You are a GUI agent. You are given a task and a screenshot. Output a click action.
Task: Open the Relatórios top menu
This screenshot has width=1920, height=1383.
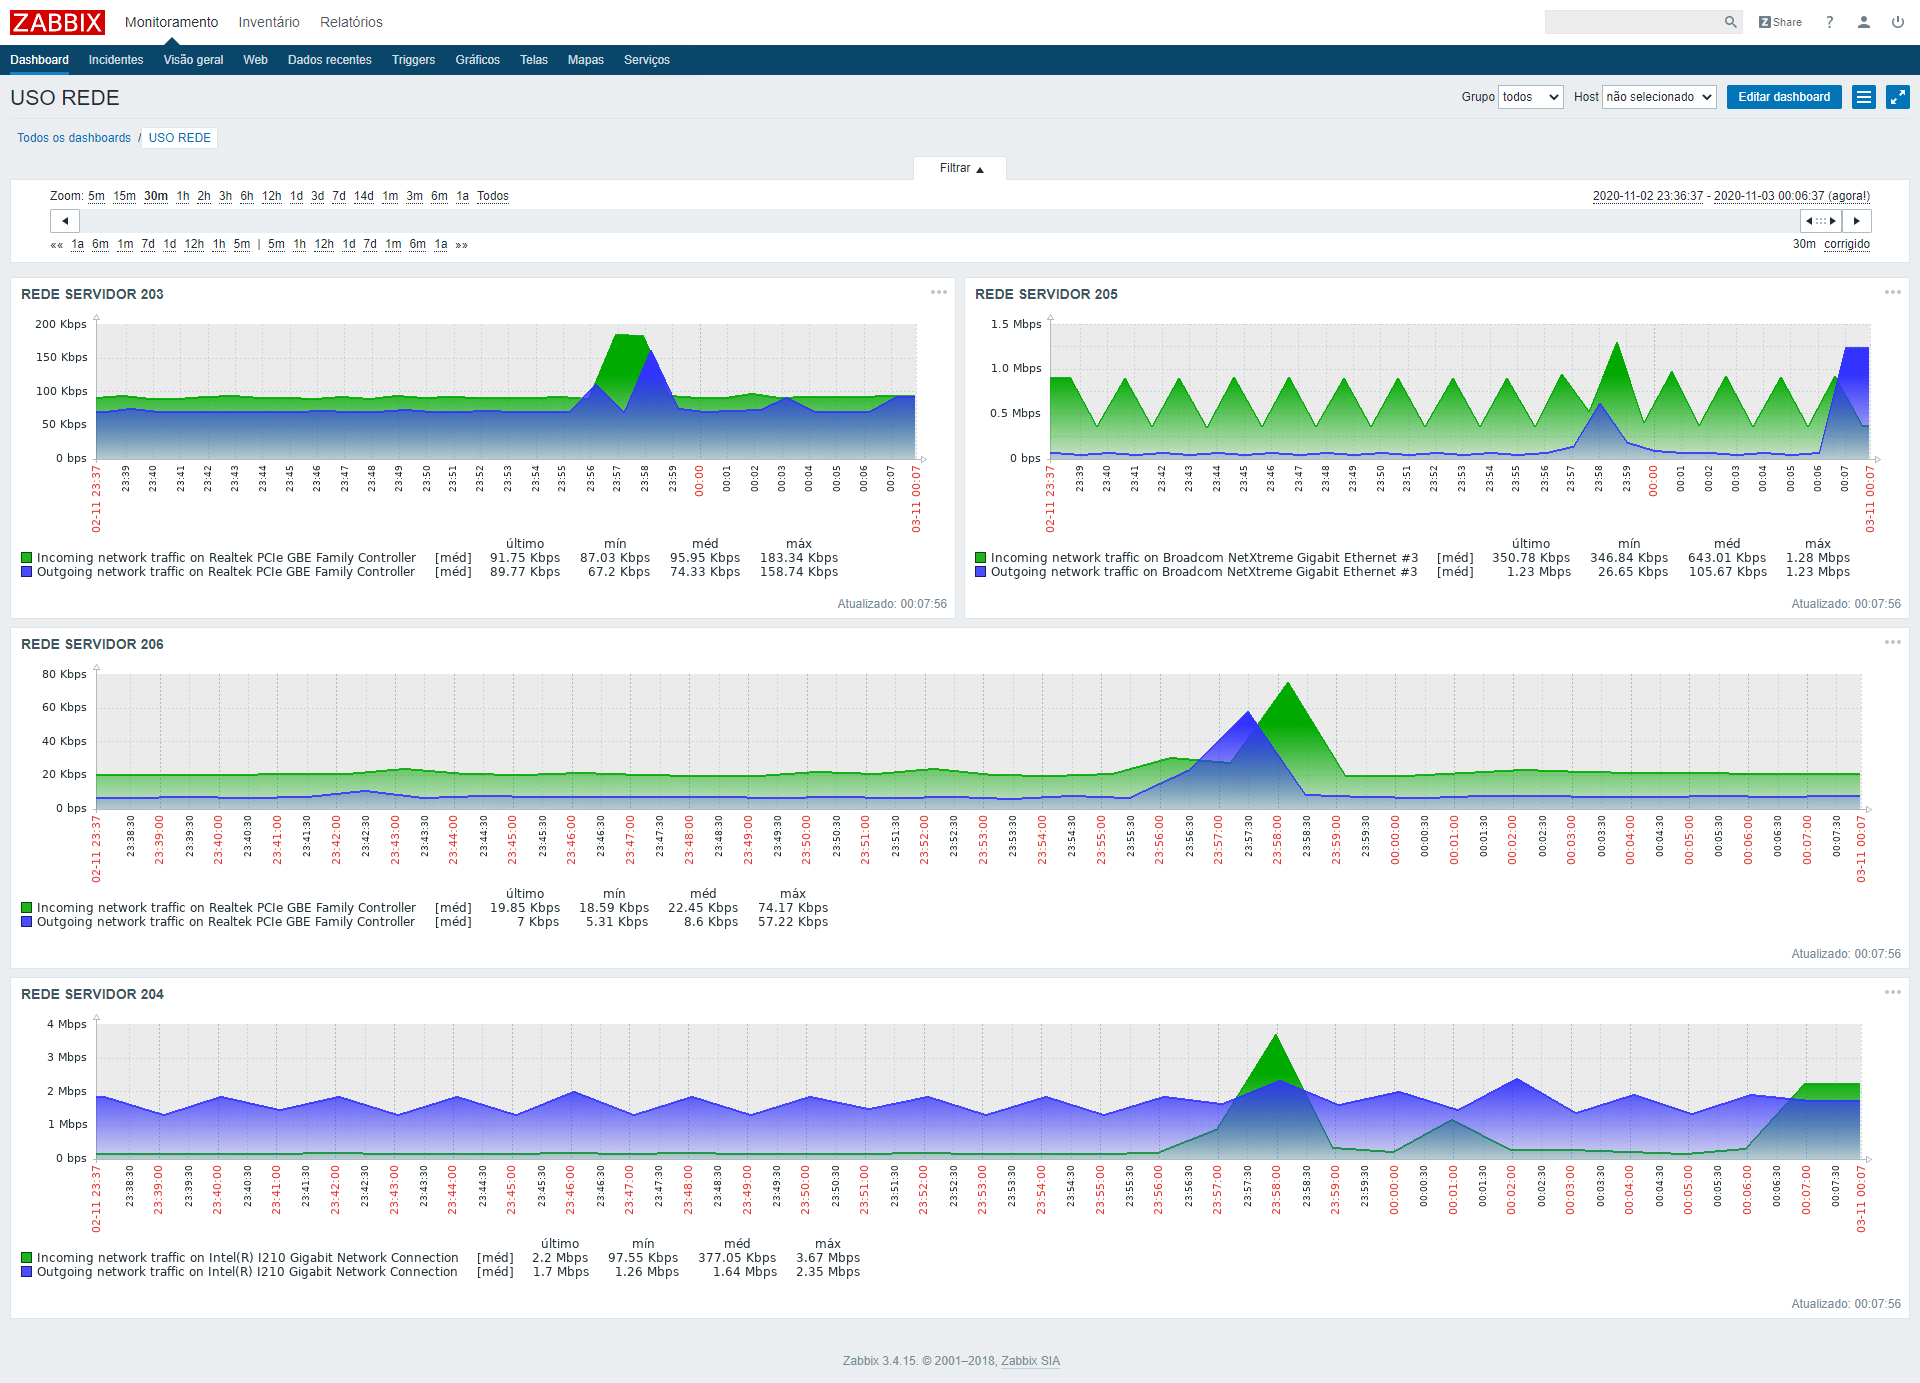click(x=351, y=22)
